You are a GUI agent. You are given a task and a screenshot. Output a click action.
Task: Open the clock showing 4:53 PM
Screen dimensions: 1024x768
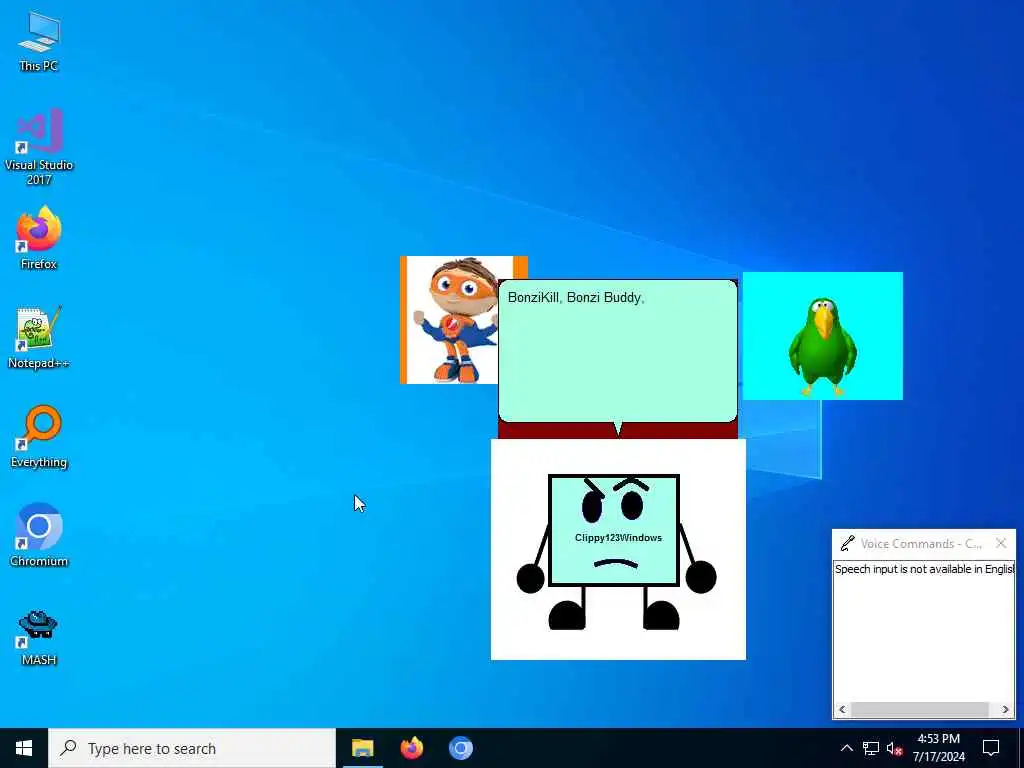[x=938, y=748]
